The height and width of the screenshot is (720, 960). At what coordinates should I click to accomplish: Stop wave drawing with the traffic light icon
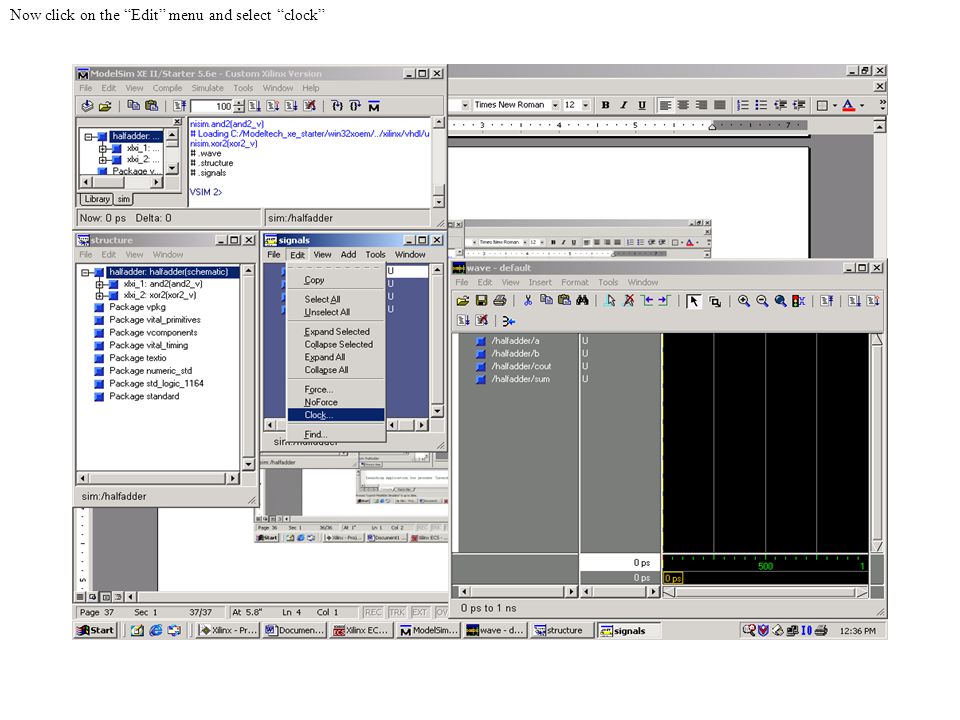tap(798, 301)
